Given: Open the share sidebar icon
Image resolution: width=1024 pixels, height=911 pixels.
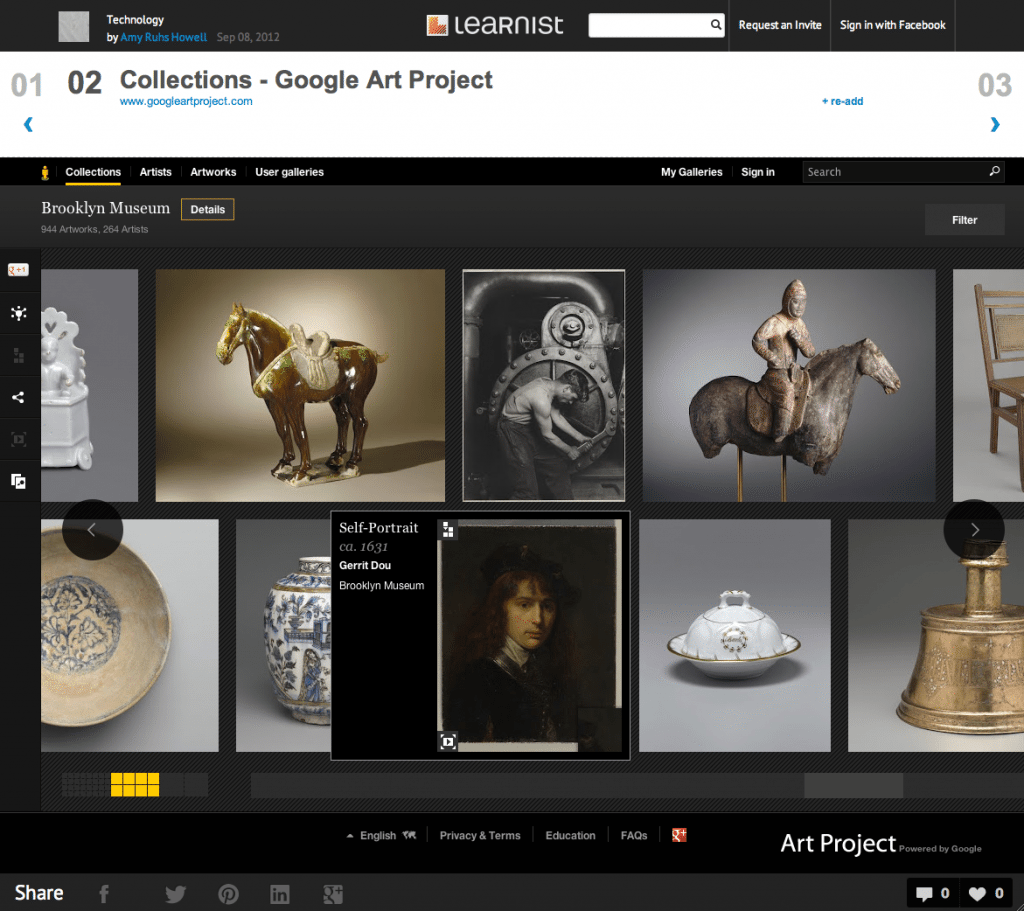Looking at the screenshot, I should [19, 397].
